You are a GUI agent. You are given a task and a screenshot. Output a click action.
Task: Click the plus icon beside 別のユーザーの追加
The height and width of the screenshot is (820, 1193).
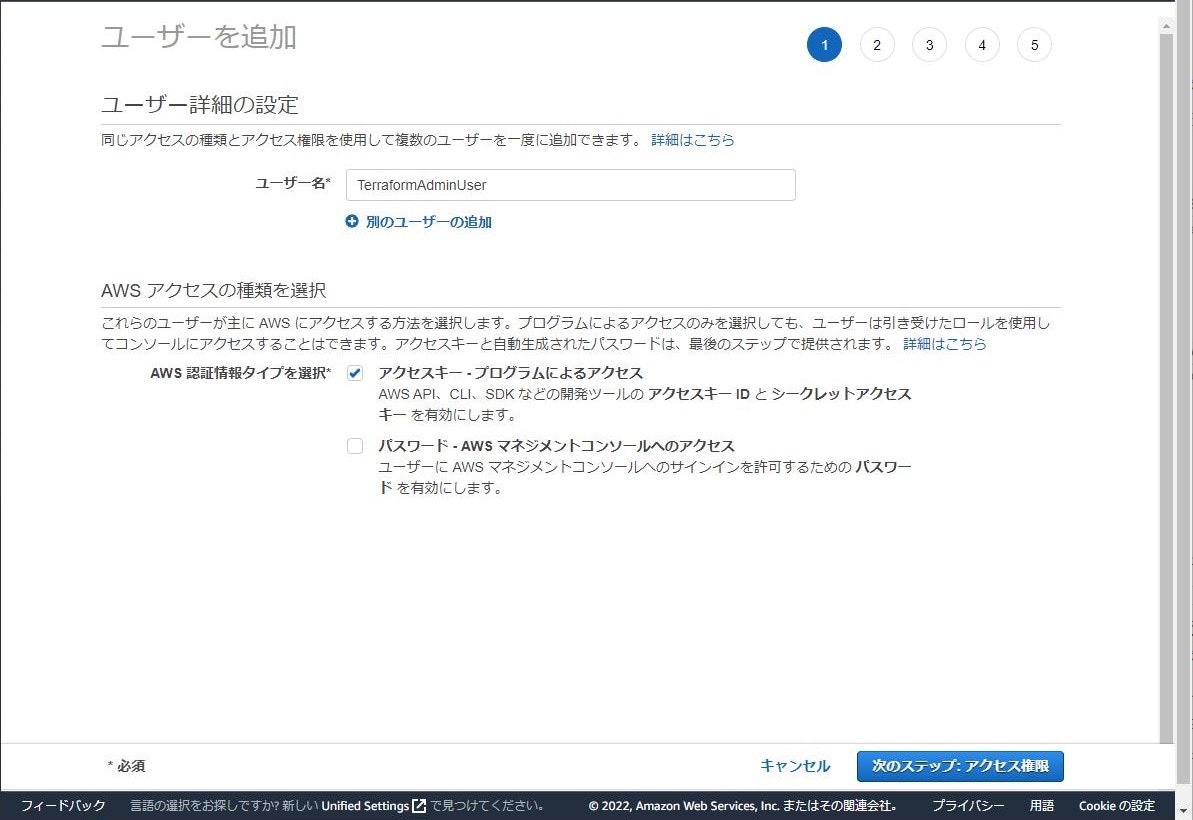pyautogui.click(x=352, y=221)
